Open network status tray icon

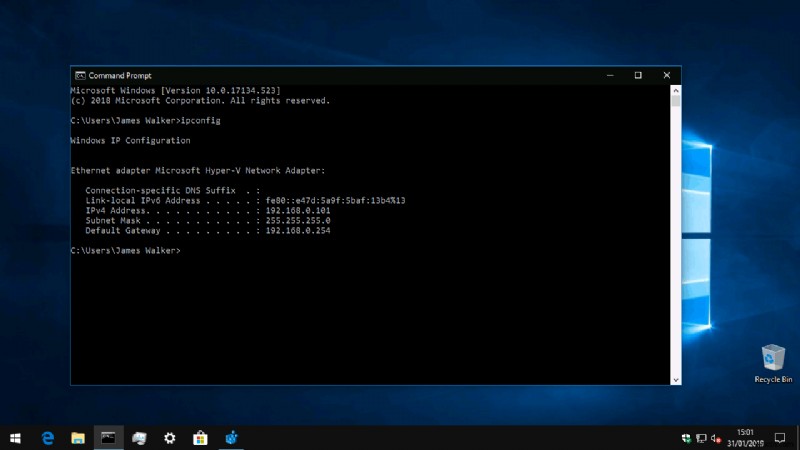tap(701, 438)
